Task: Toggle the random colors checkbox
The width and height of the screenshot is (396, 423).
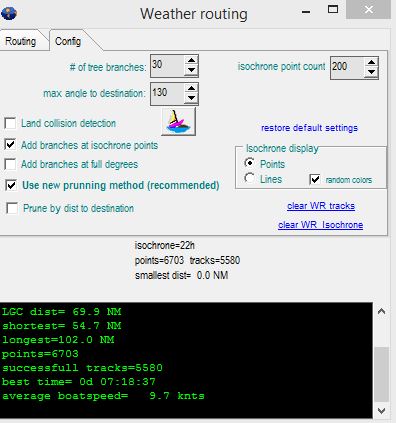Action: [315, 179]
